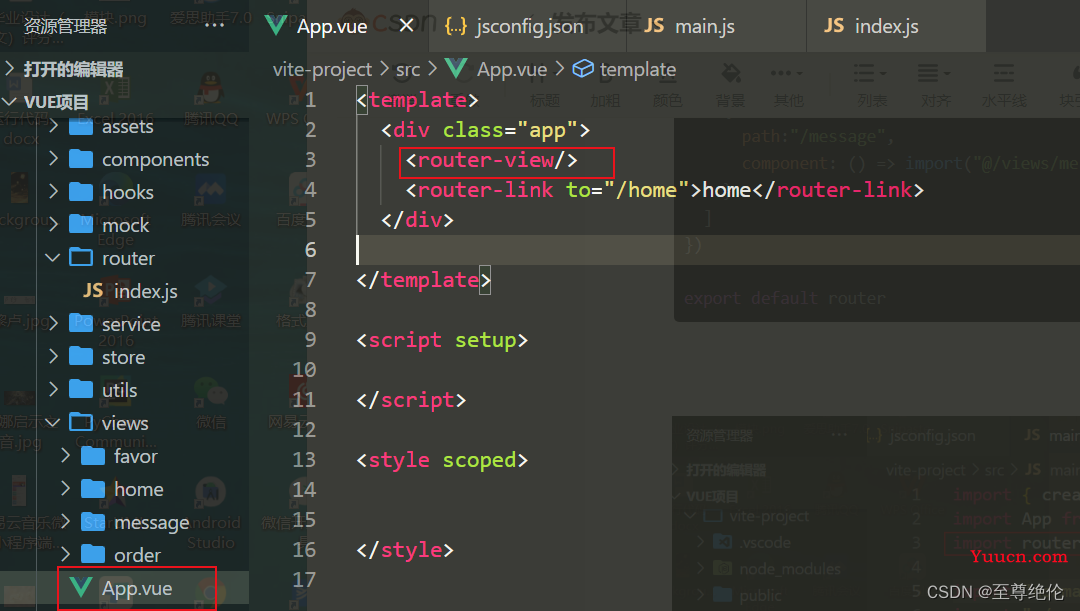Click the template cube icon in breadcrumb

click(583, 68)
